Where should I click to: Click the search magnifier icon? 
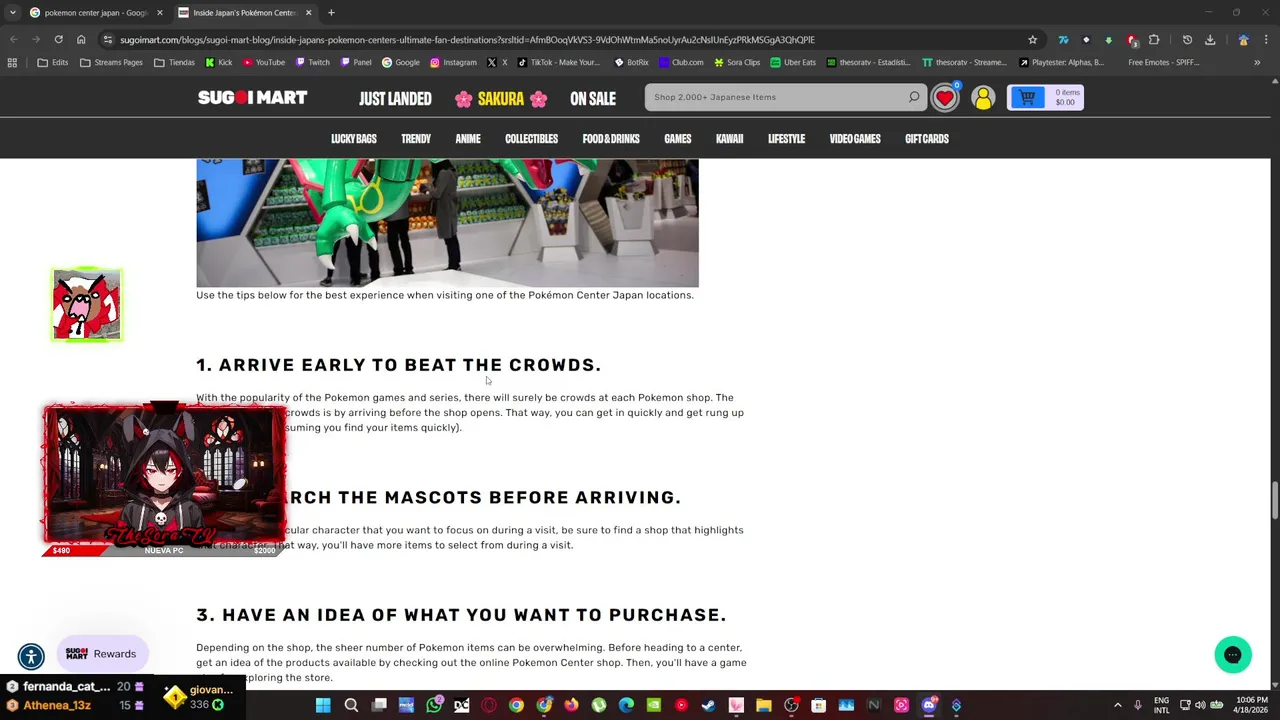[914, 97]
